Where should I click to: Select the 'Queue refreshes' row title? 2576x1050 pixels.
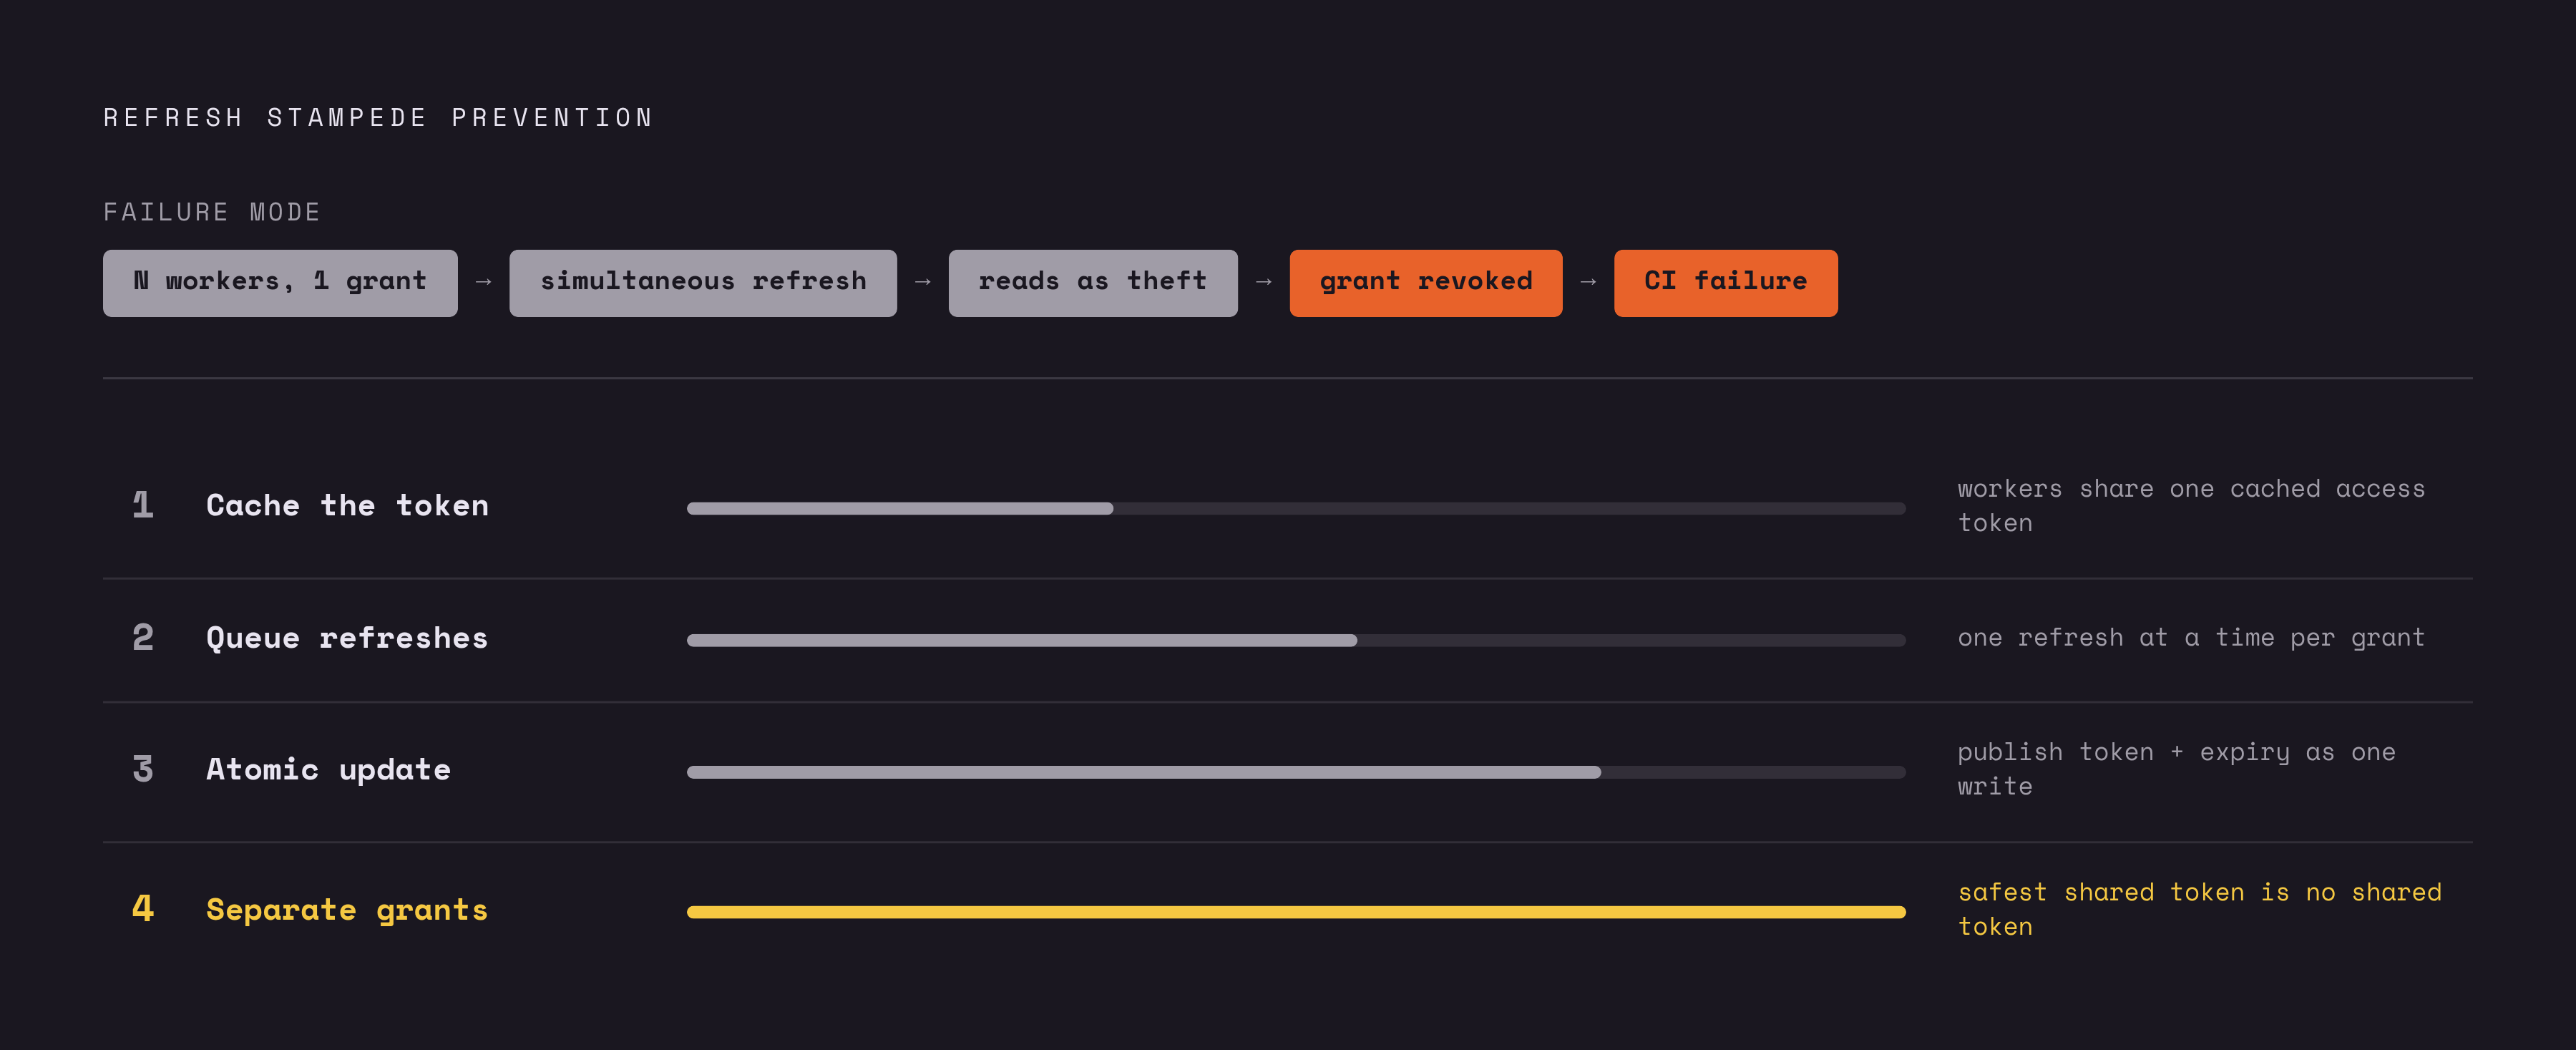pyautogui.click(x=347, y=638)
